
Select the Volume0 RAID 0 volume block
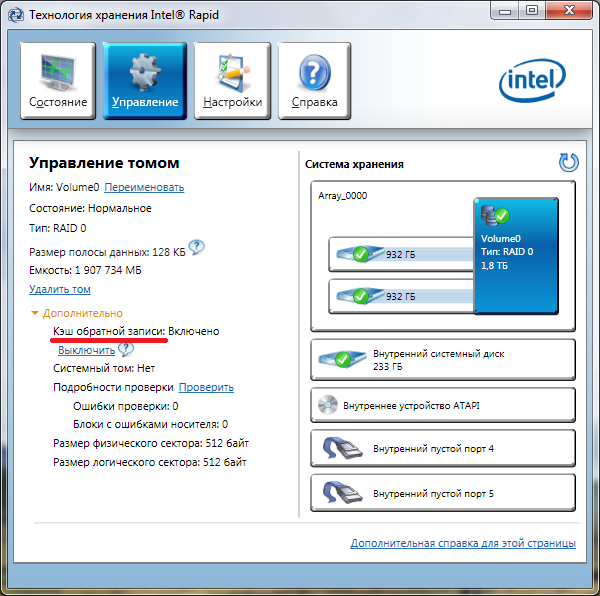(516, 256)
